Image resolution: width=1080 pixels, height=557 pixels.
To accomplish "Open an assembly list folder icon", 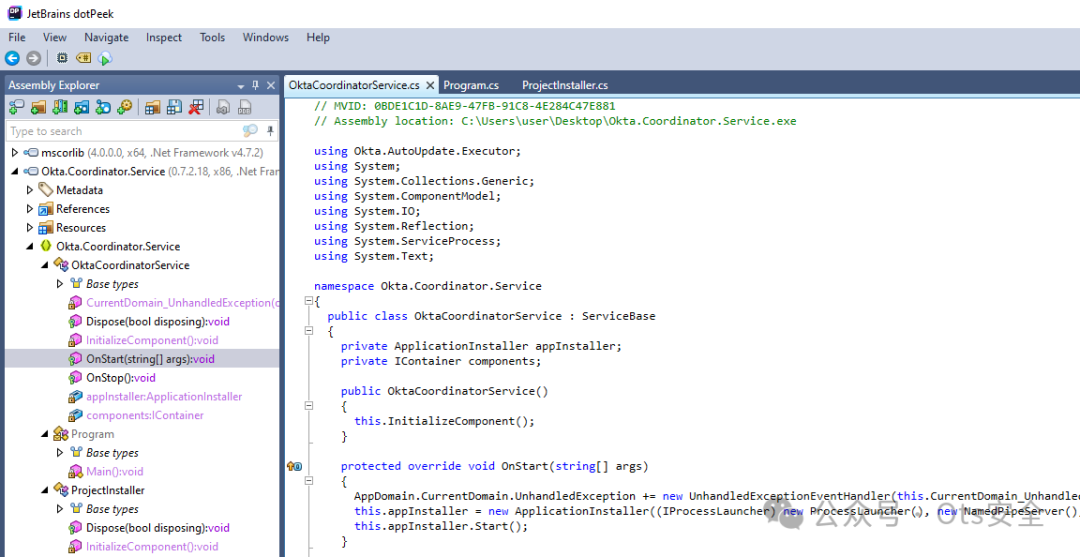I will click(152, 107).
